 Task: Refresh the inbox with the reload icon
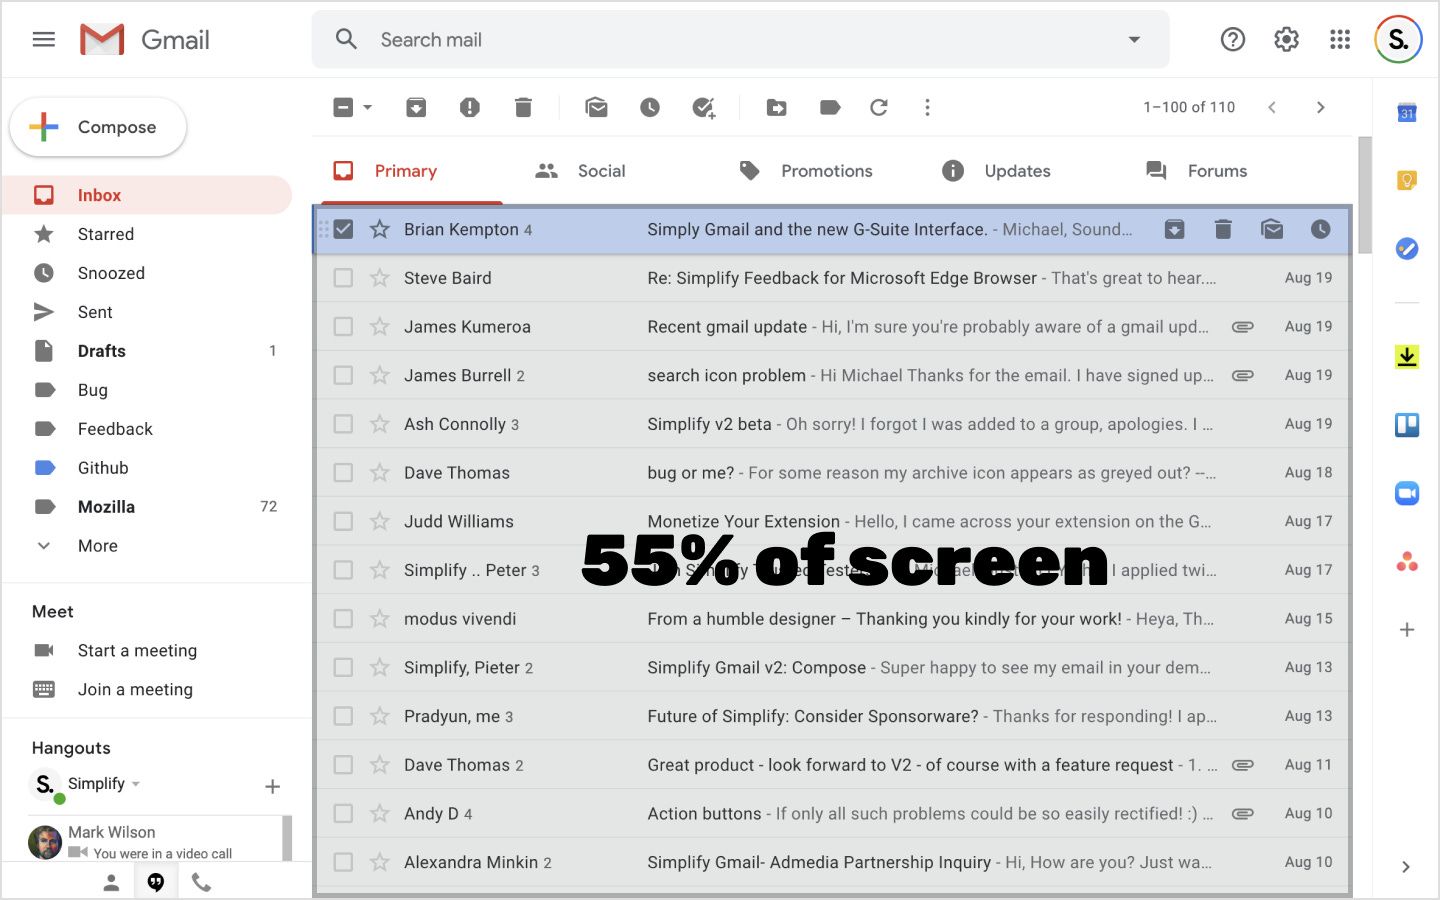click(879, 107)
